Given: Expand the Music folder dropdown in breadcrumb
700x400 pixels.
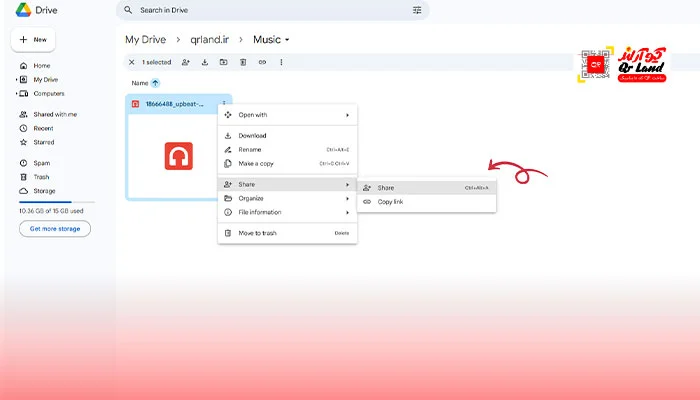Looking at the screenshot, I should pyautogui.click(x=287, y=40).
